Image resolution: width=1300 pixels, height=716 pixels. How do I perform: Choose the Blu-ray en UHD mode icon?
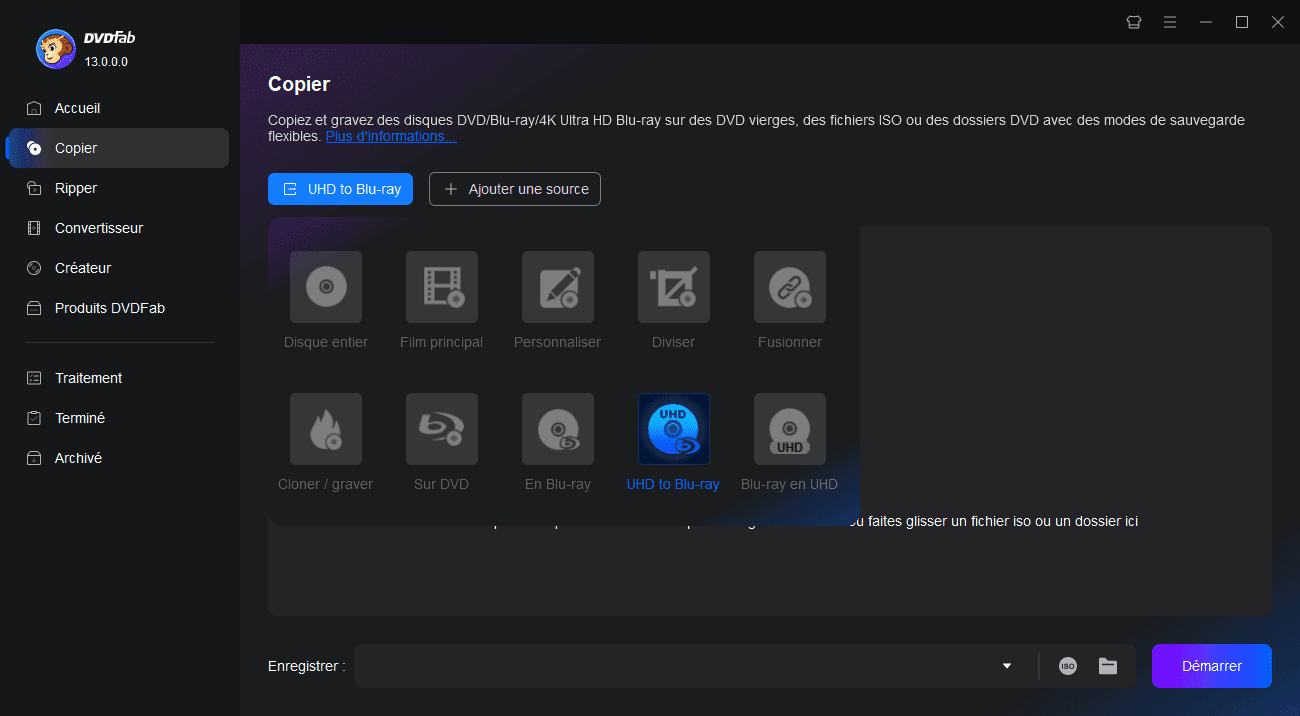pyautogui.click(x=790, y=429)
